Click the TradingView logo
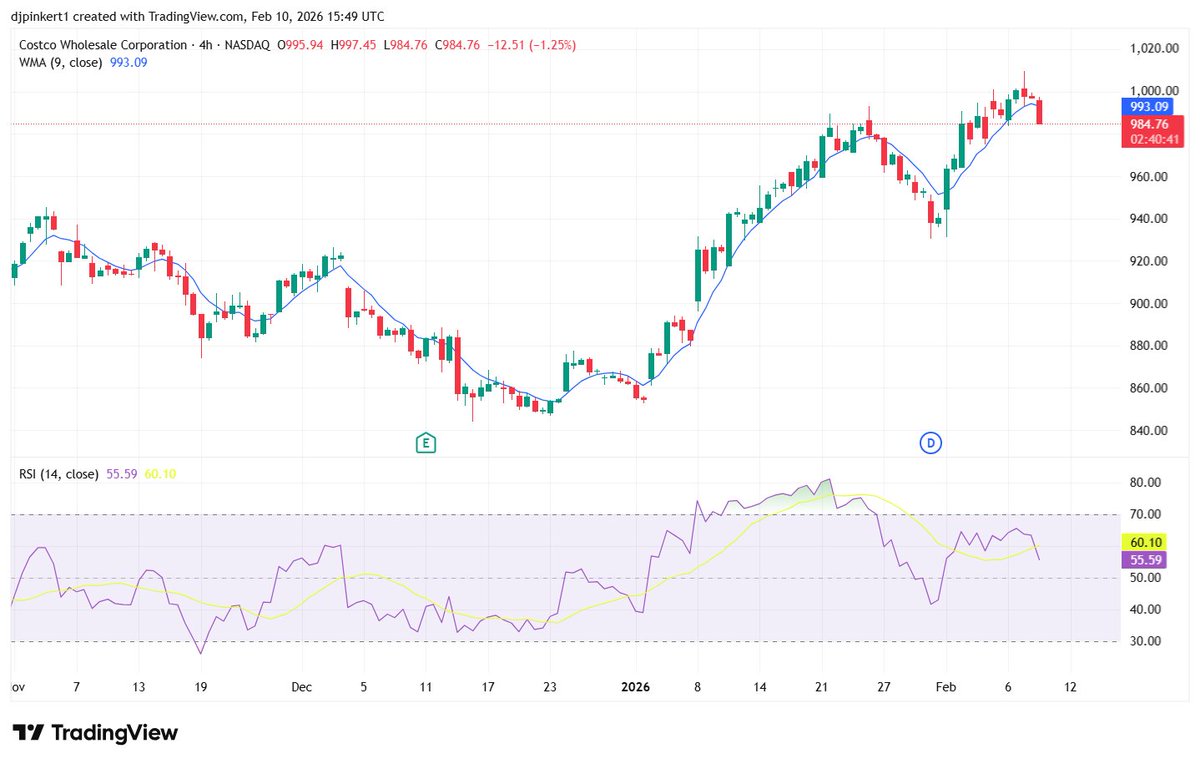The image size is (1200, 764). 95,733
